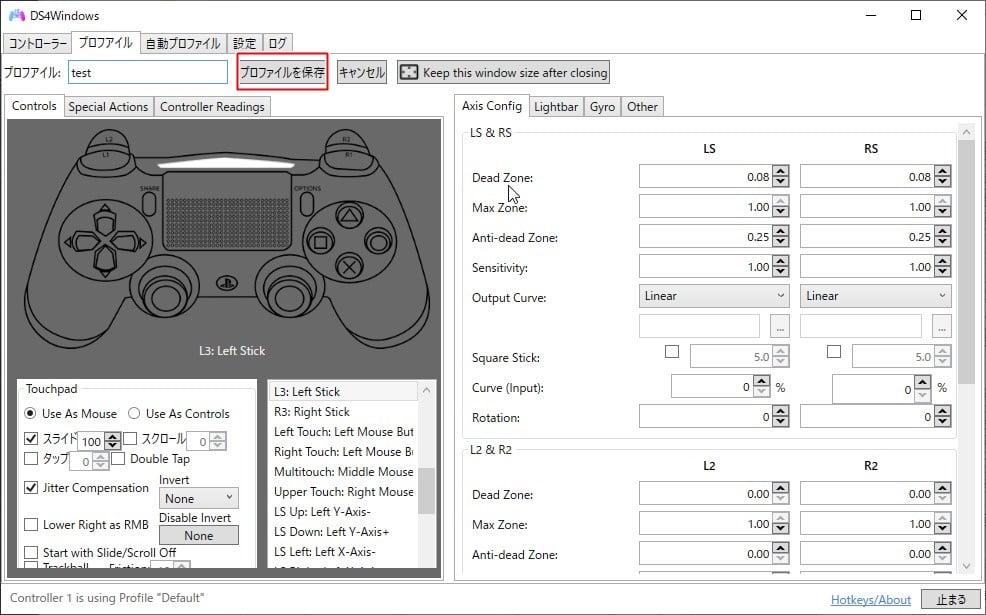Image resolution: width=986 pixels, height=615 pixels.
Task: Click the 止まる button
Action: (951, 599)
